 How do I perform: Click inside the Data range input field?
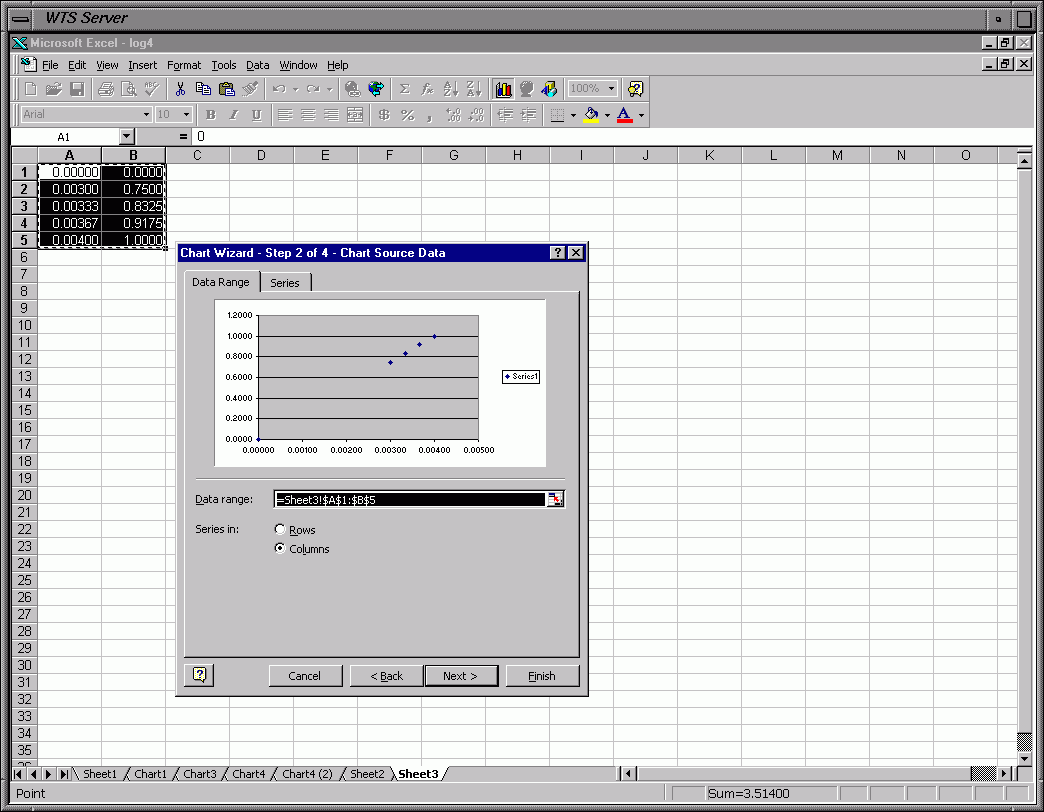(x=410, y=499)
